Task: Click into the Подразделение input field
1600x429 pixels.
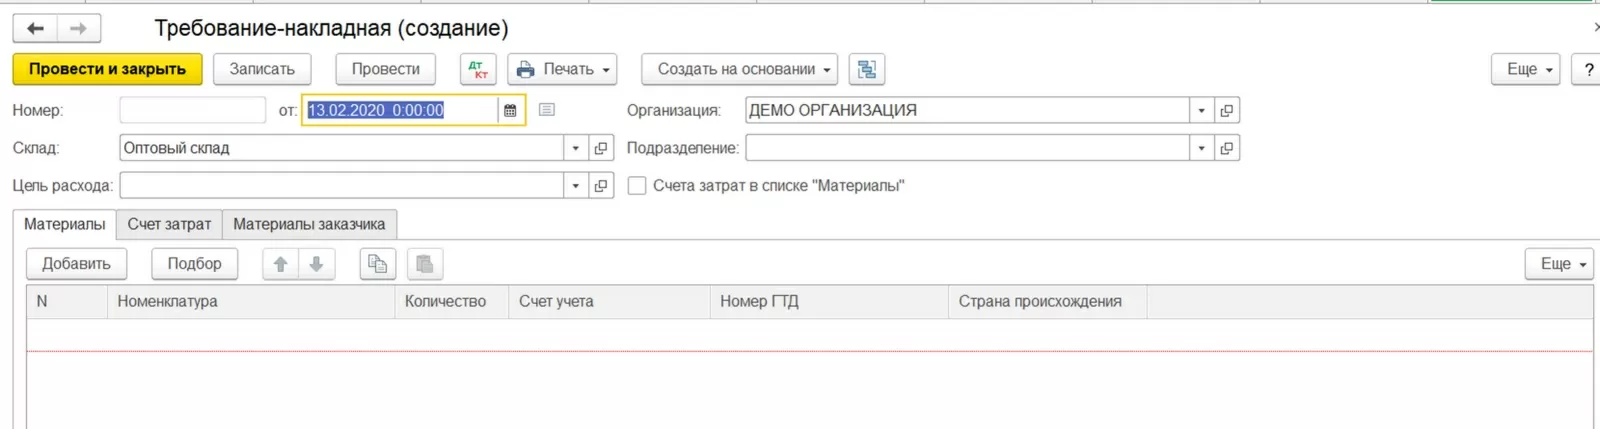Action: click(967, 148)
